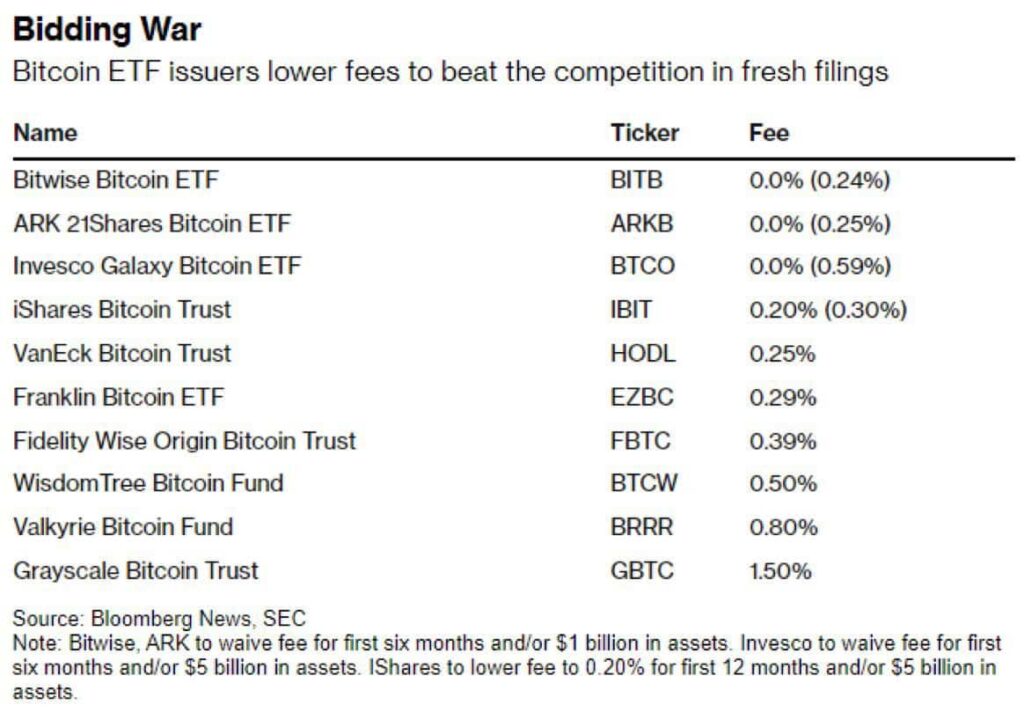
Task: Click the HODL ticker symbol
Action: [x=642, y=354]
